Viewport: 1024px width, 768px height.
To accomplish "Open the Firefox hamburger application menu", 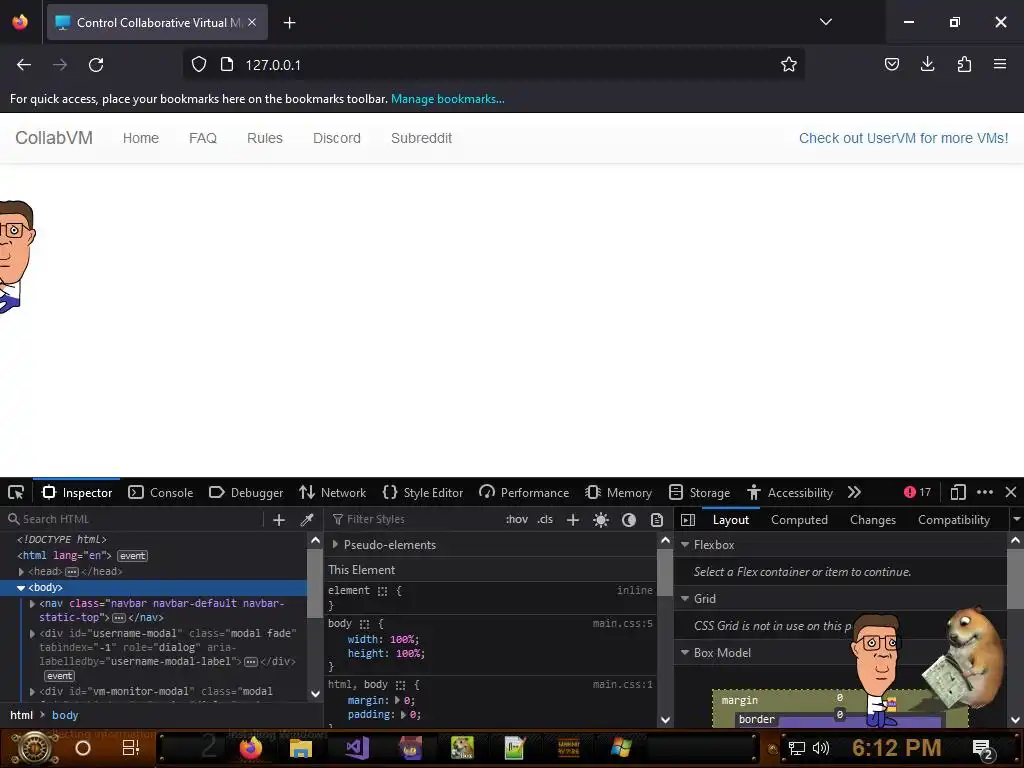I will pos(1000,64).
